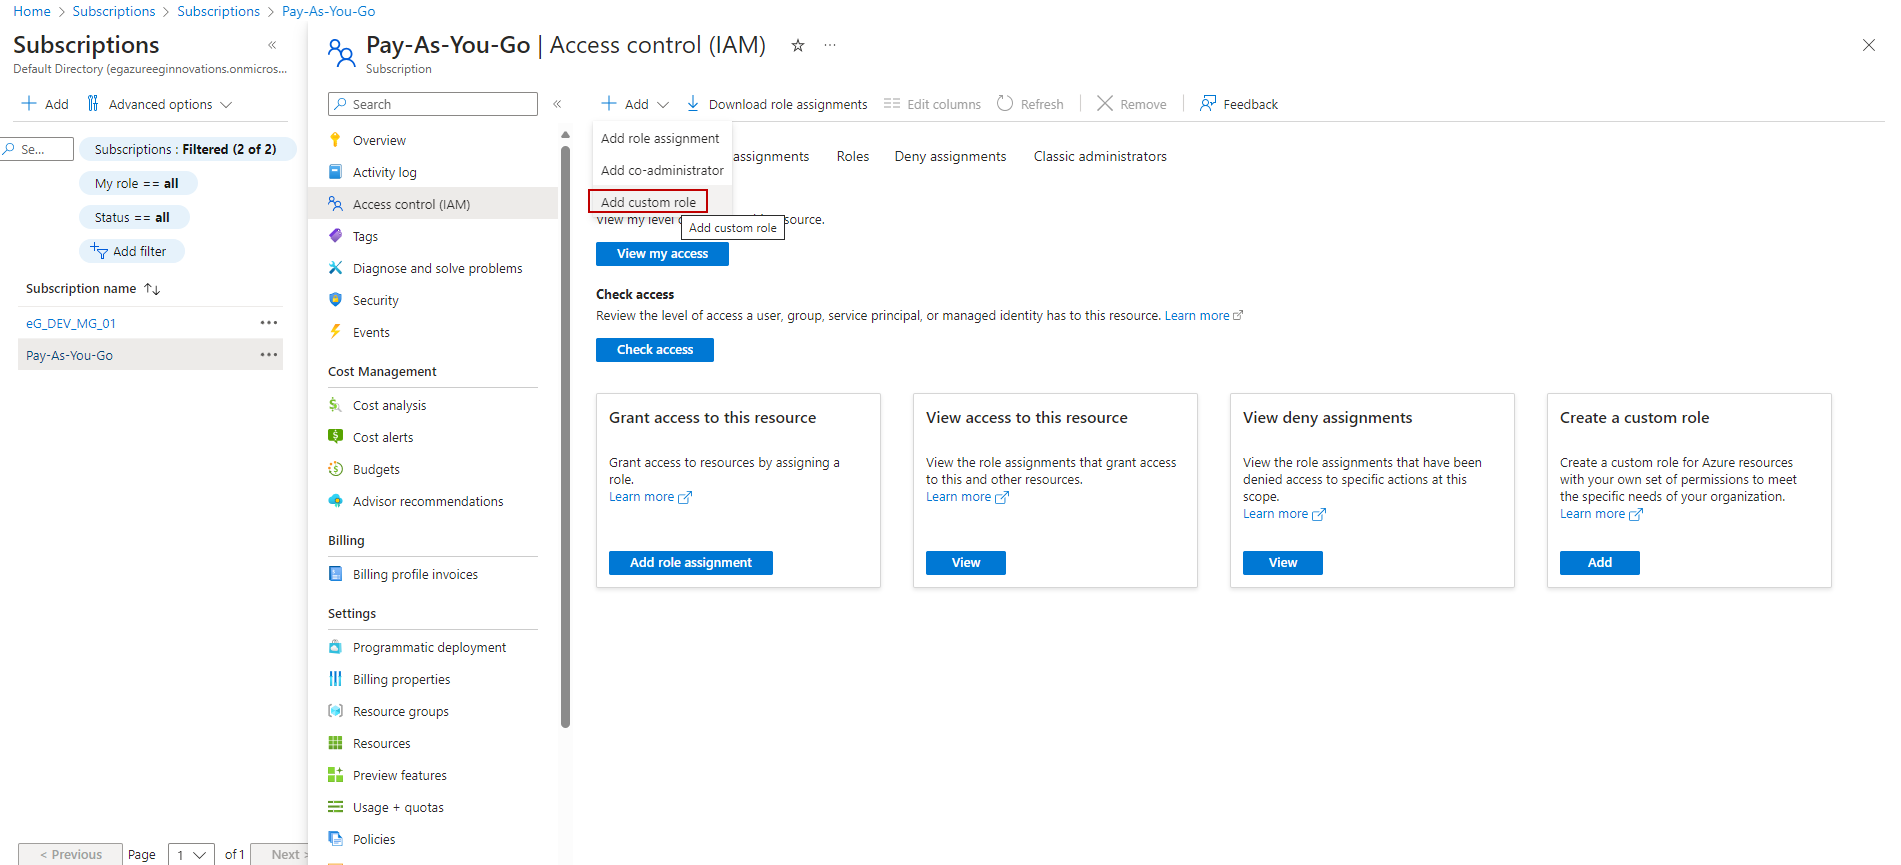Open Learn more link in Grant access card
The height and width of the screenshot is (865, 1901).
(x=650, y=497)
